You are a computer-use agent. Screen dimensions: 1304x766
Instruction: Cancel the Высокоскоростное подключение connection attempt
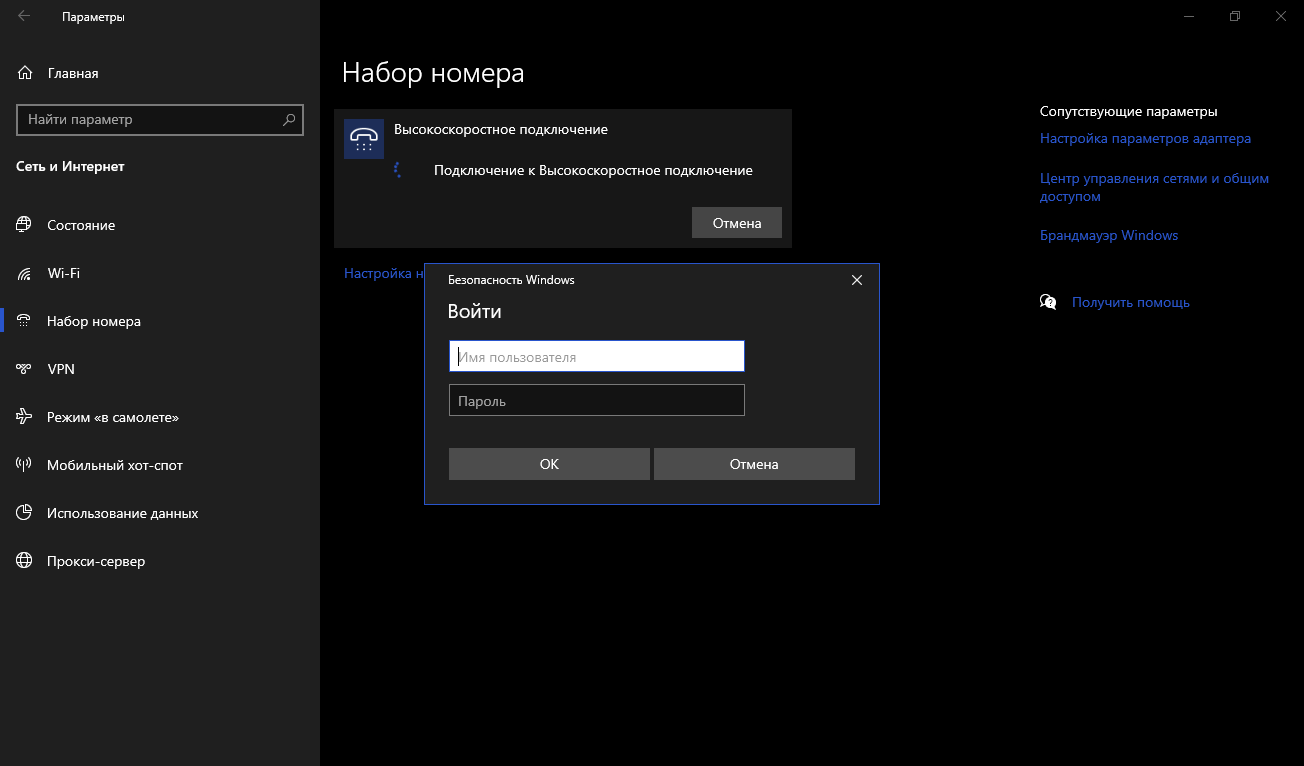(737, 223)
